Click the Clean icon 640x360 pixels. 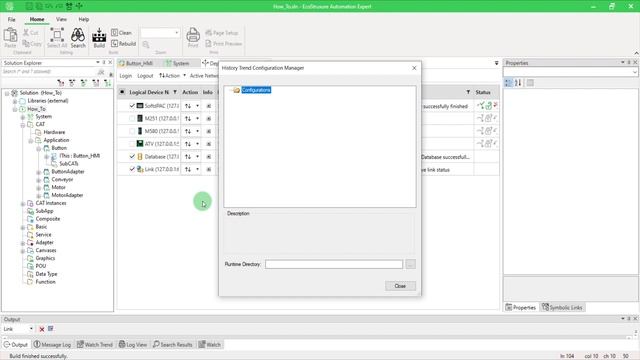pyautogui.click(x=114, y=32)
